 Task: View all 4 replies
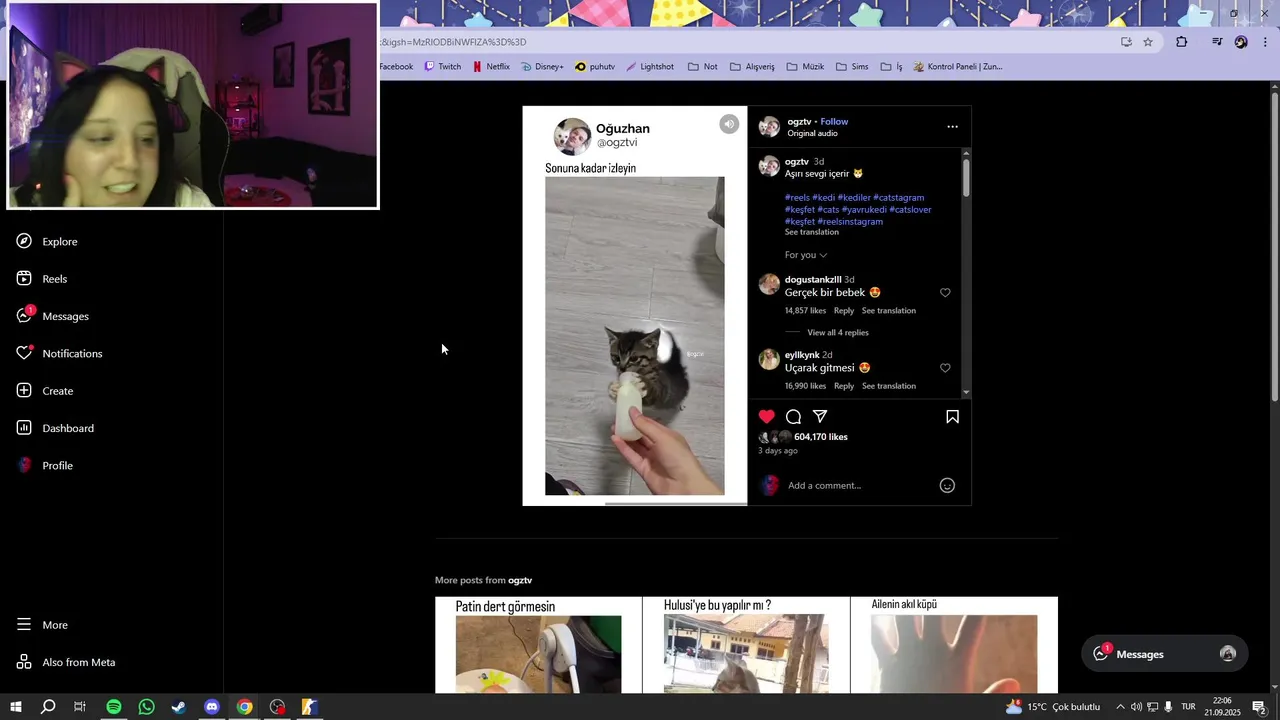(838, 333)
